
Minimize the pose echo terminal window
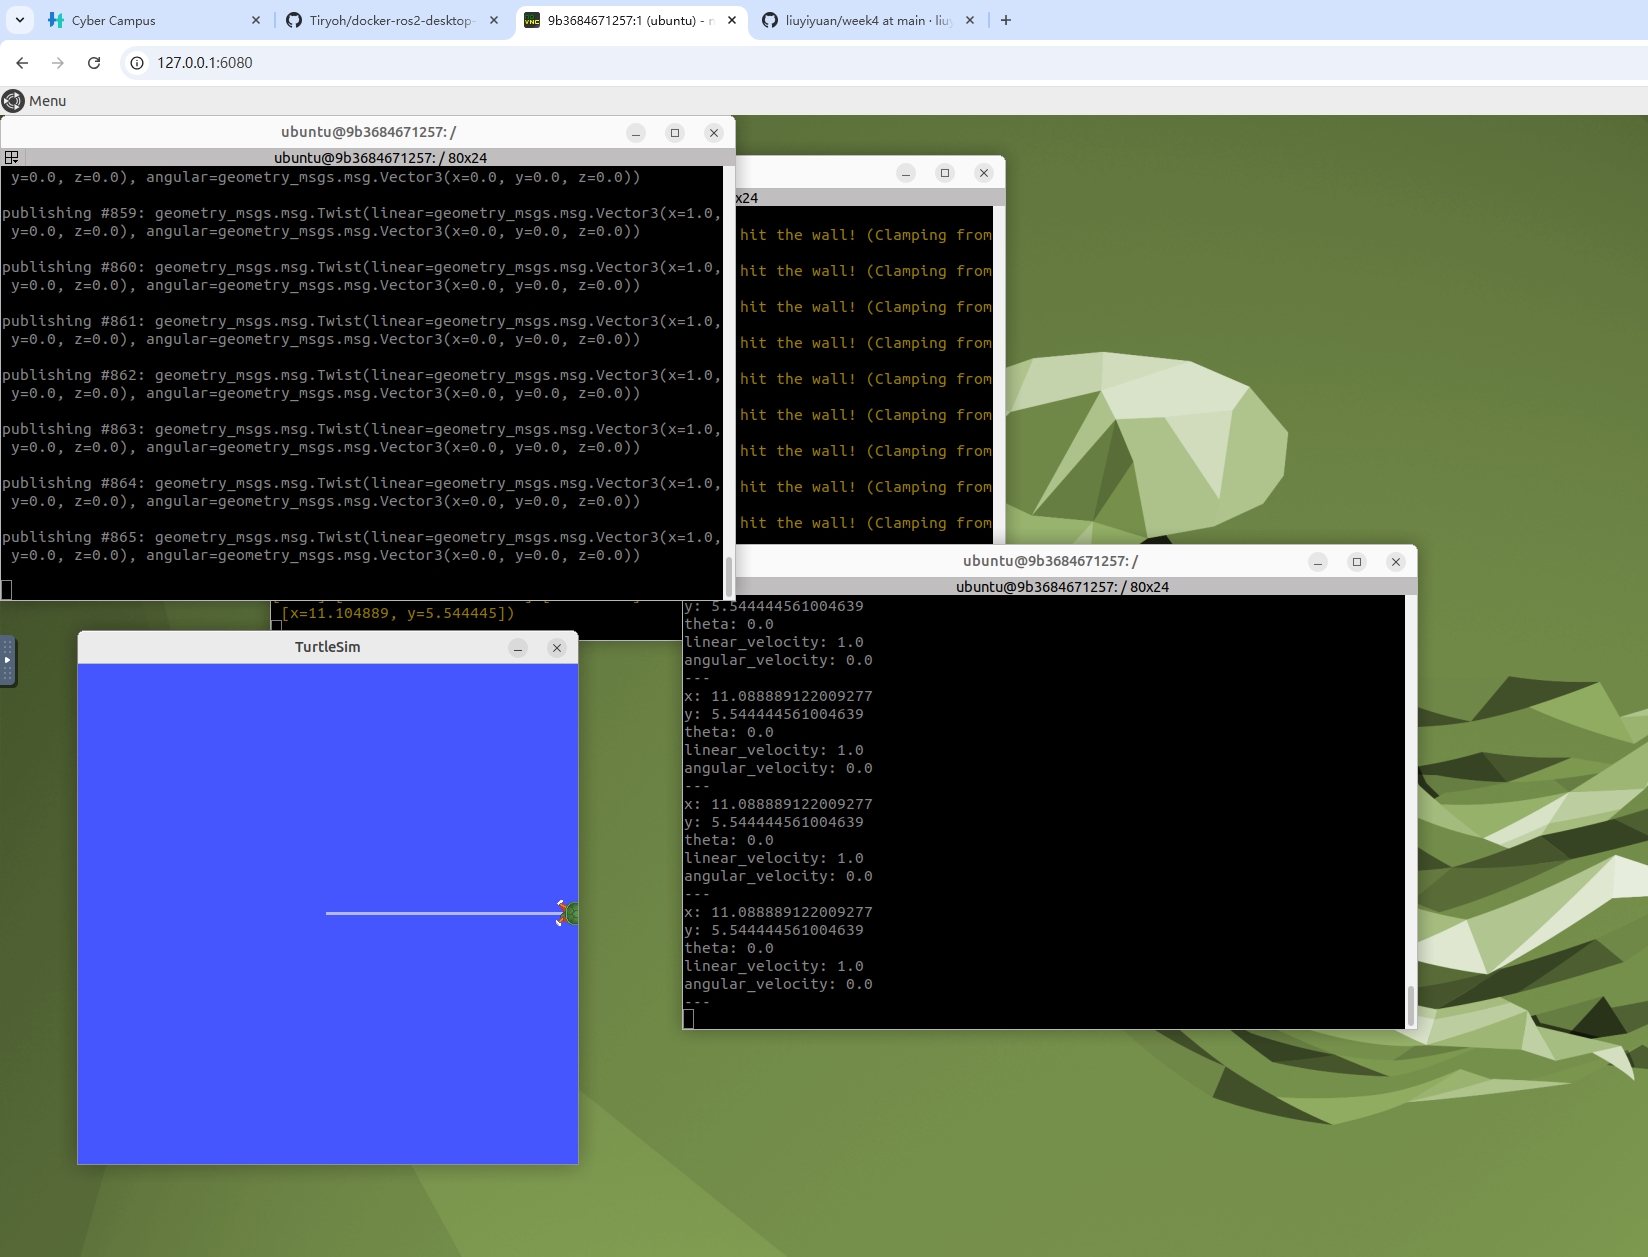coord(1318,562)
